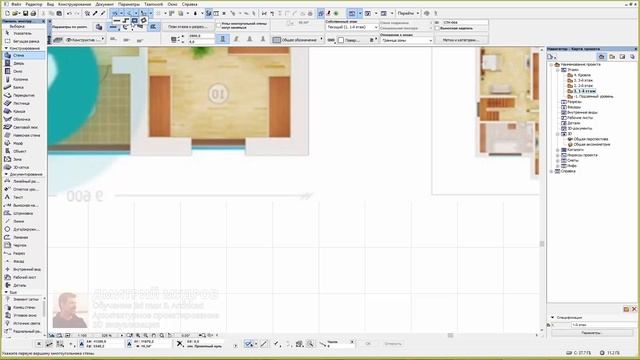Open the Граница зоны dropdown
This screenshot has height=360, width=640.
(407, 40)
